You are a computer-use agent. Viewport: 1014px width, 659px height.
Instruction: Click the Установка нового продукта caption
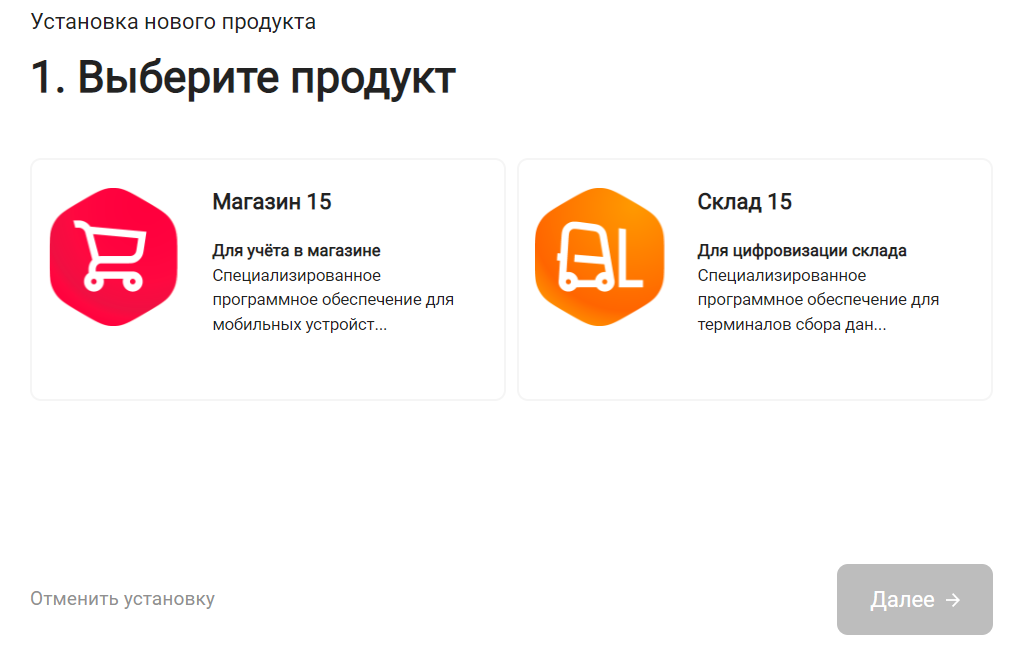point(173,21)
